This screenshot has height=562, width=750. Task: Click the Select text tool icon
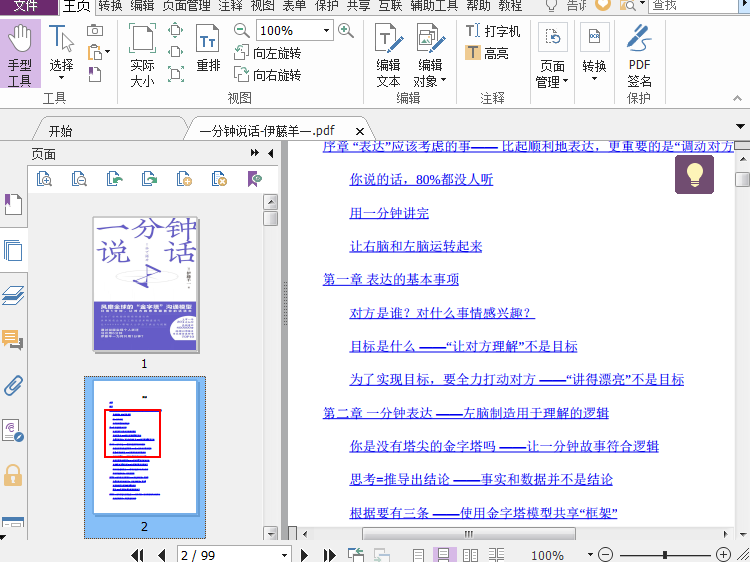pos(61,38)
